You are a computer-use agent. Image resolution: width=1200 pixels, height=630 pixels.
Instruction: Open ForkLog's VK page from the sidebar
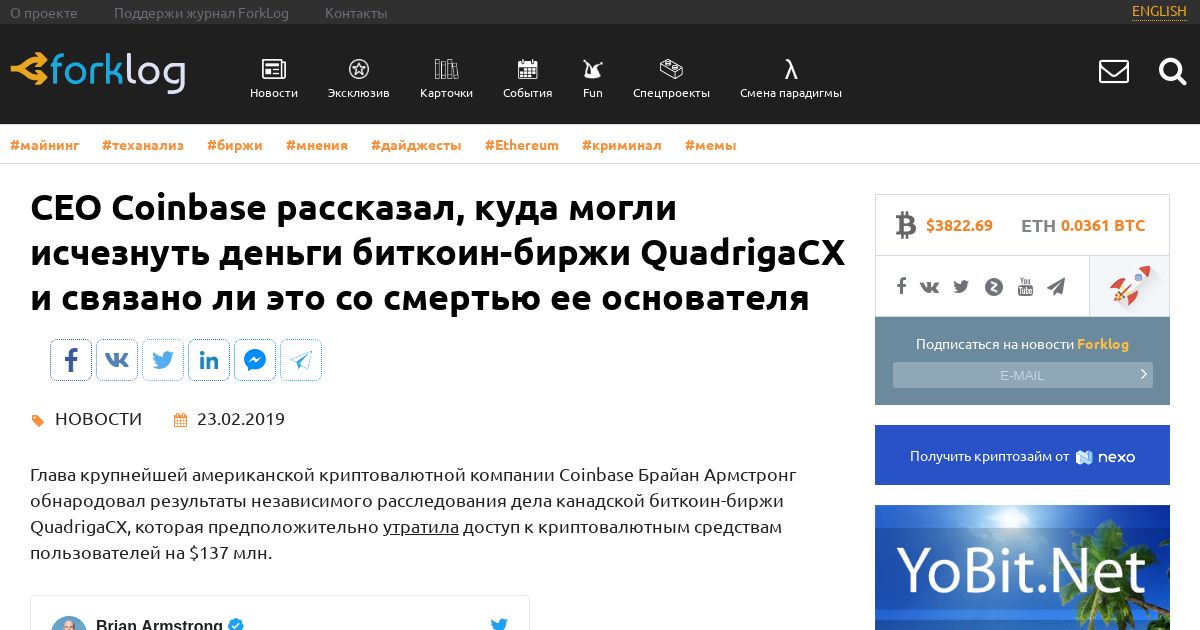[930, 287]
